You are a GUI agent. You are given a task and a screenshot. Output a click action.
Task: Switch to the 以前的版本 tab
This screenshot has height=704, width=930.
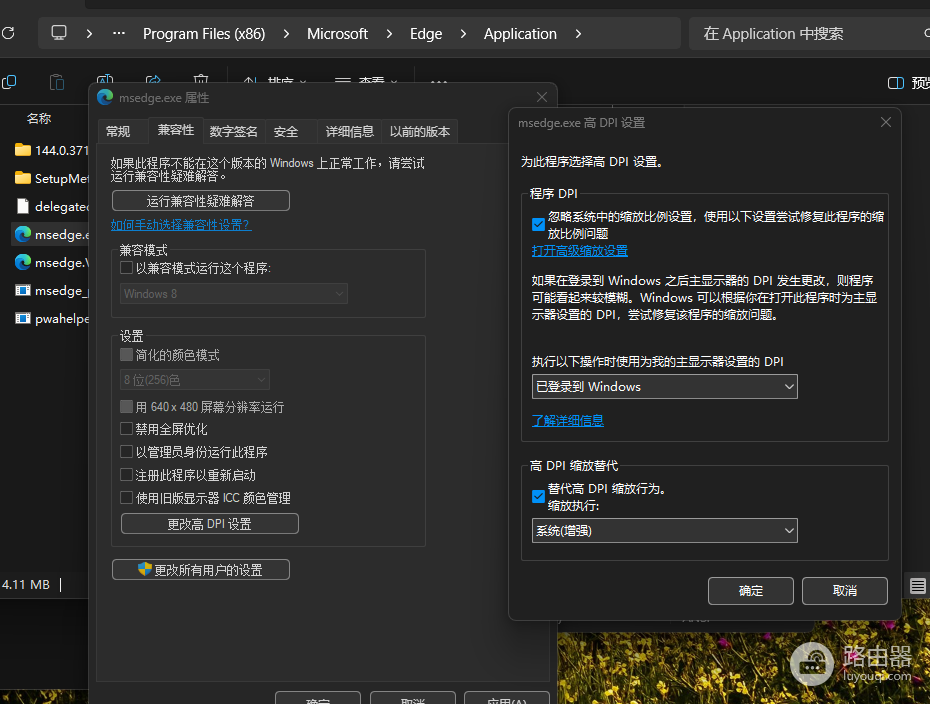coord(419,132)
